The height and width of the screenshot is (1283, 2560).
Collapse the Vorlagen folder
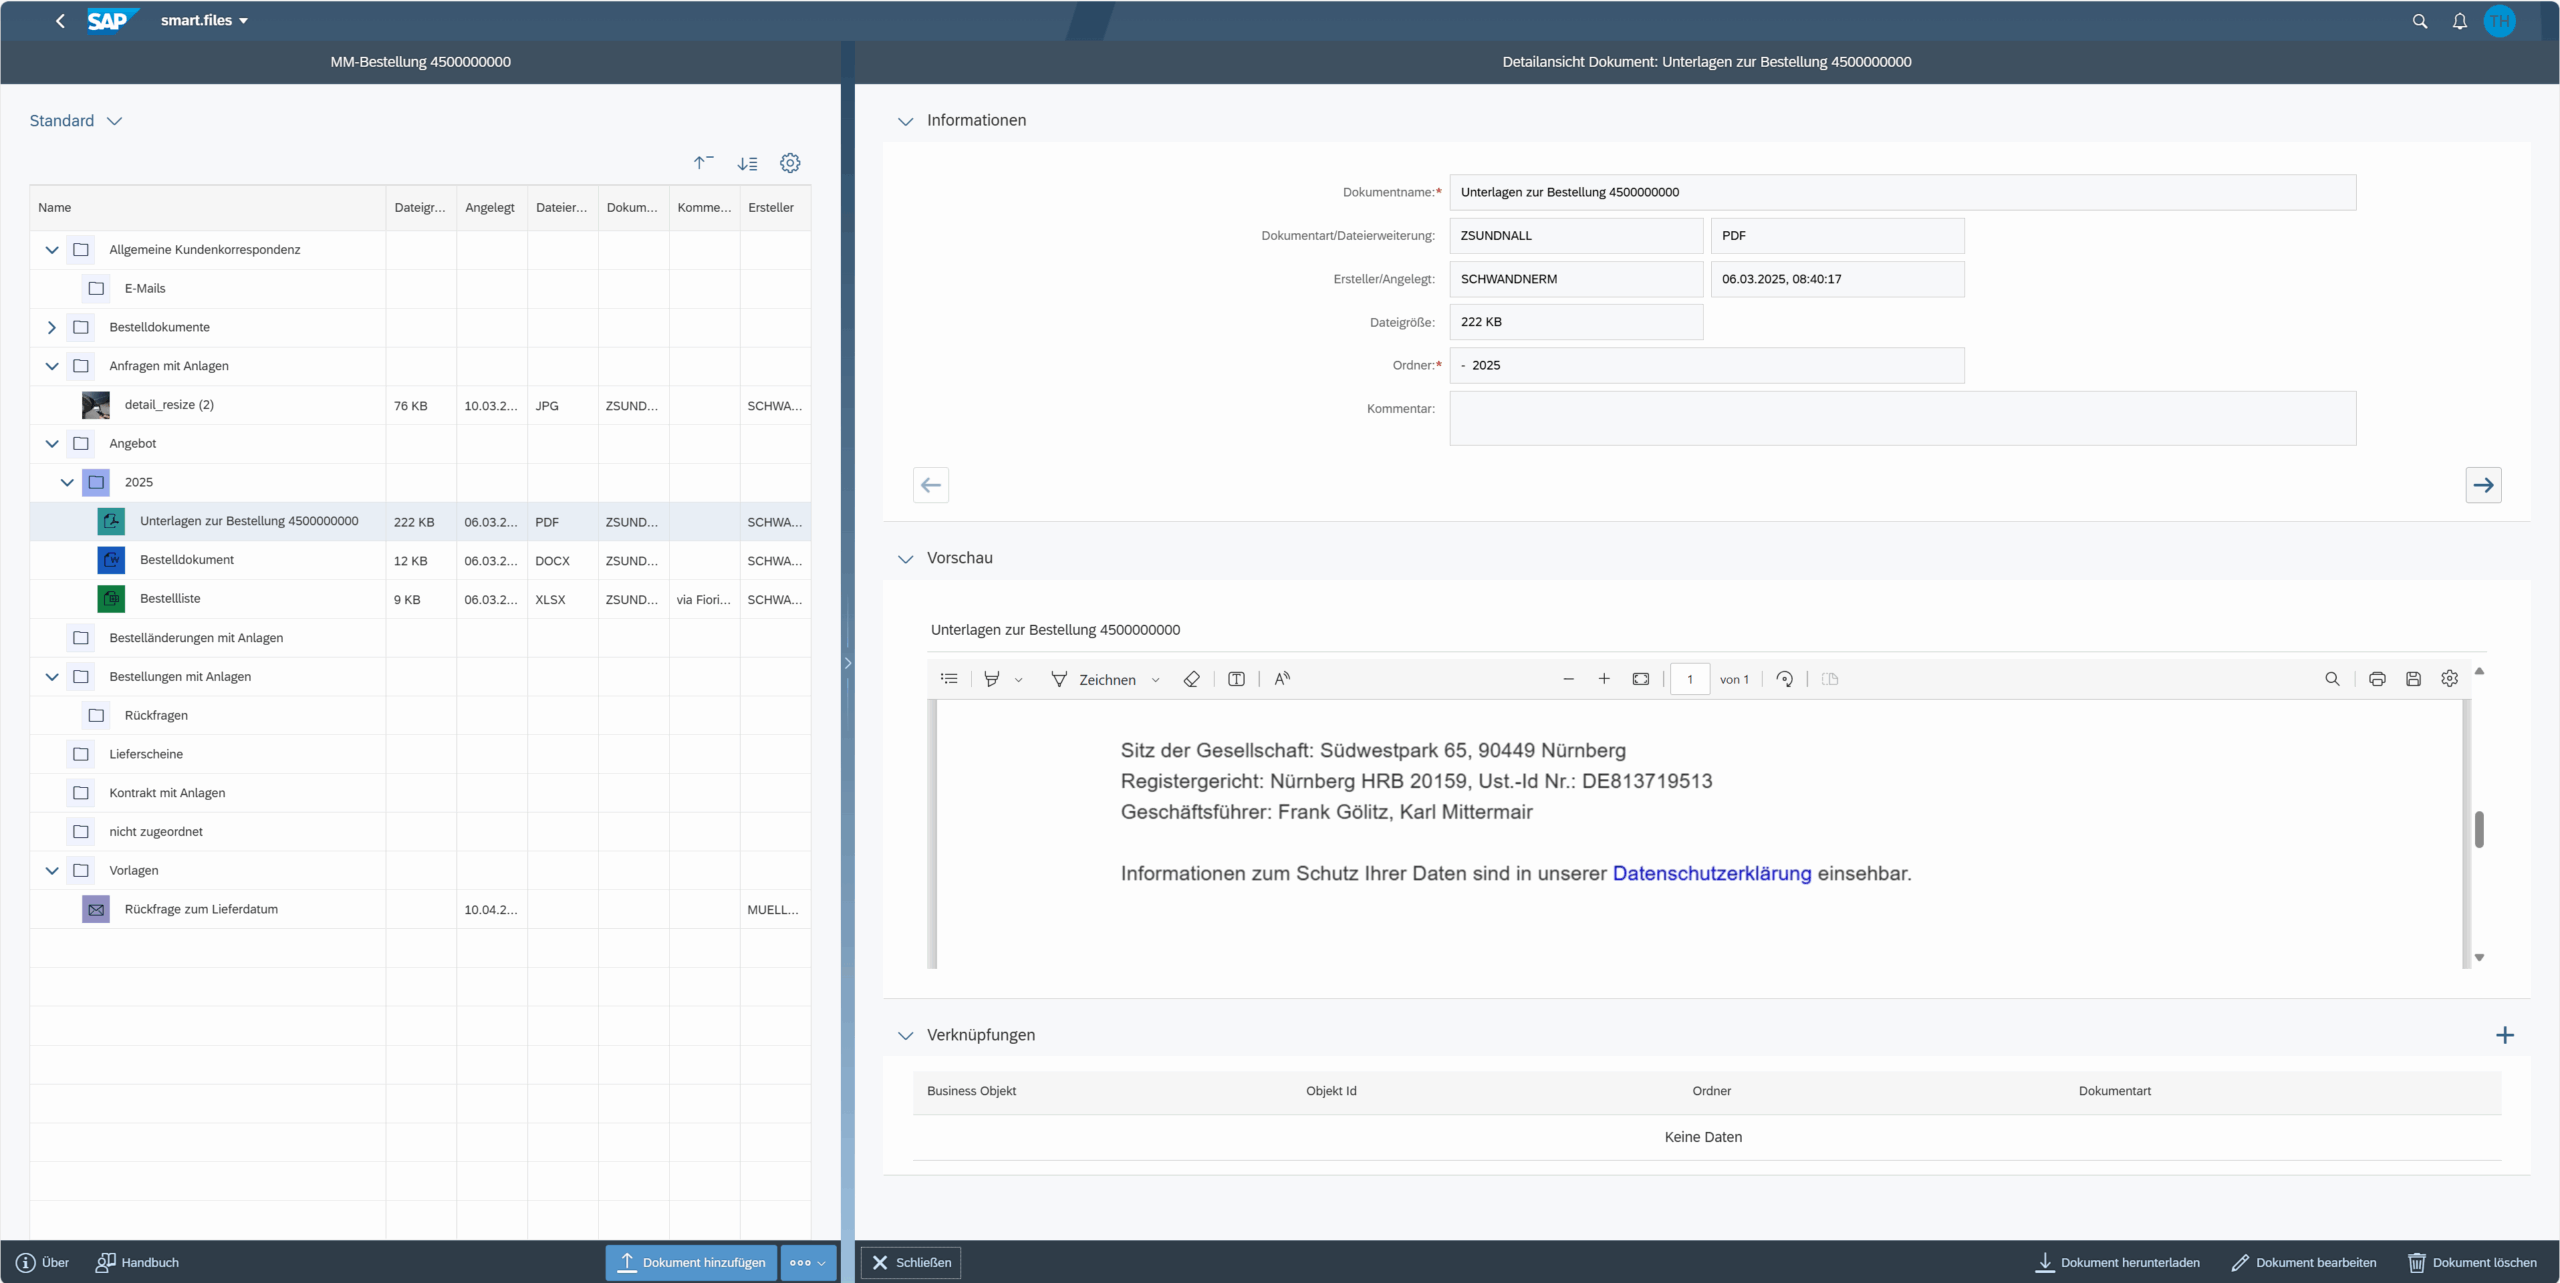(x=52, y=871)
